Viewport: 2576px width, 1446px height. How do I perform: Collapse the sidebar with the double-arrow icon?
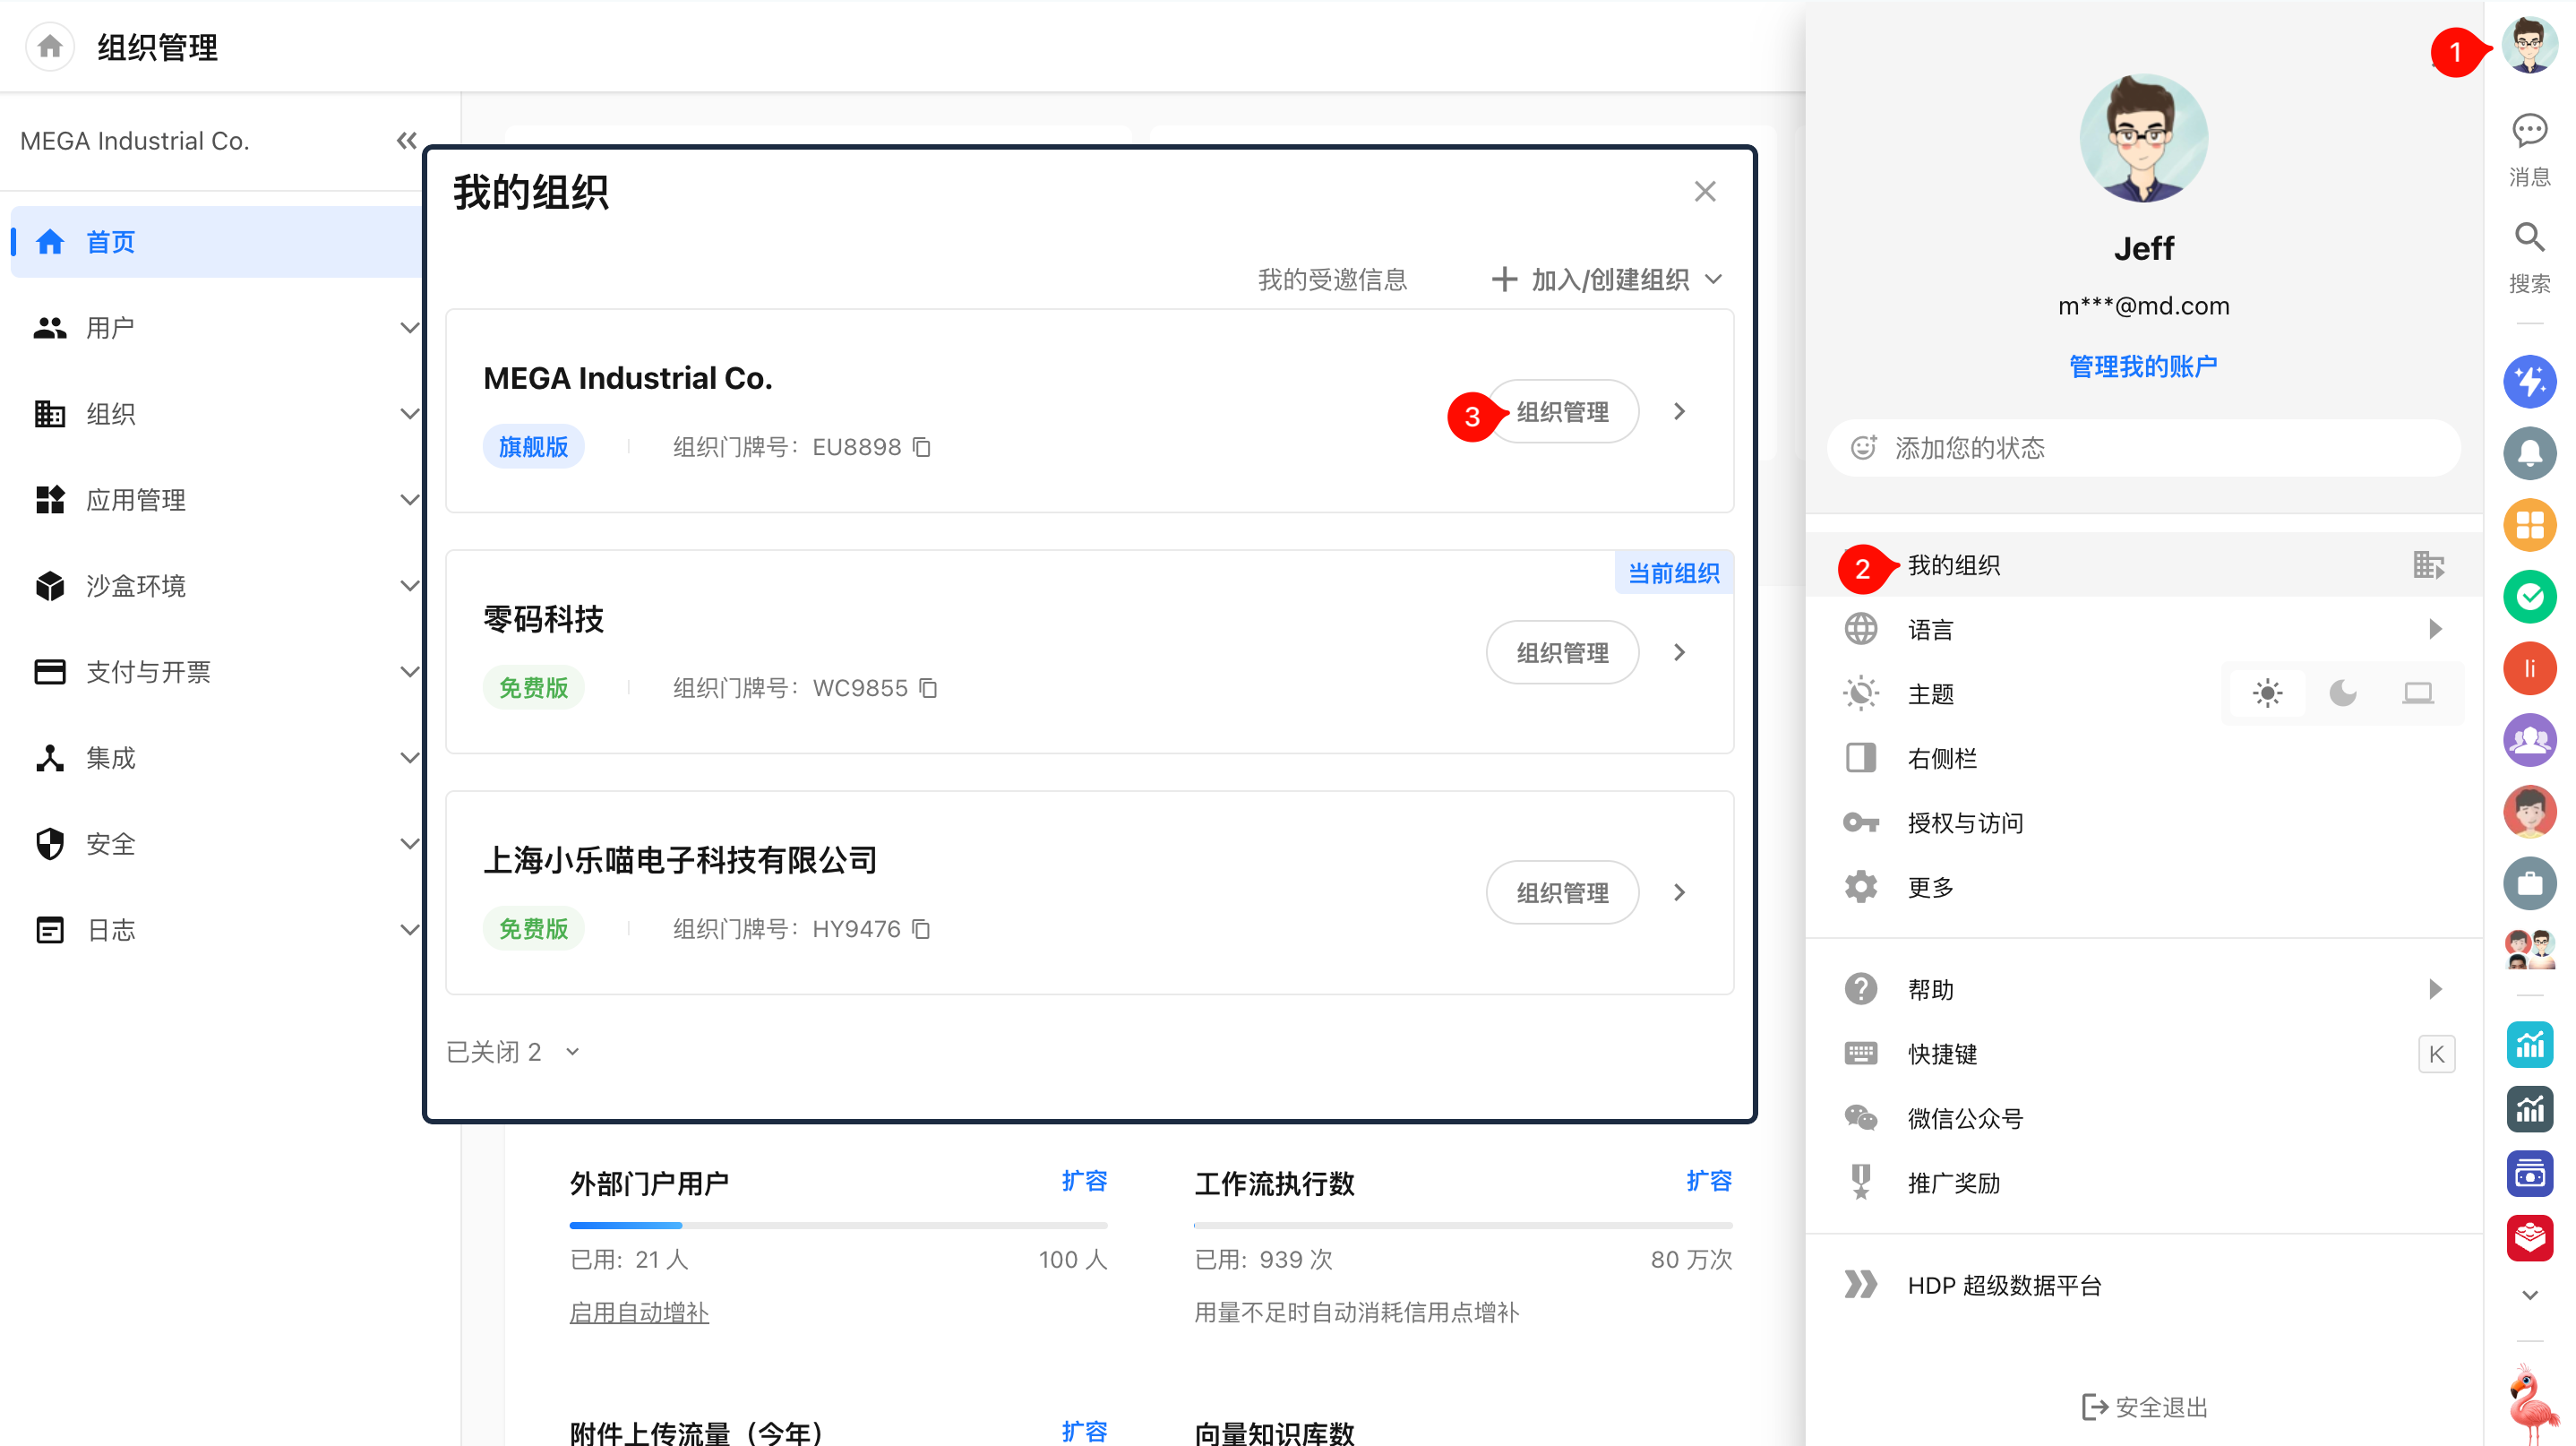point(406,141)
